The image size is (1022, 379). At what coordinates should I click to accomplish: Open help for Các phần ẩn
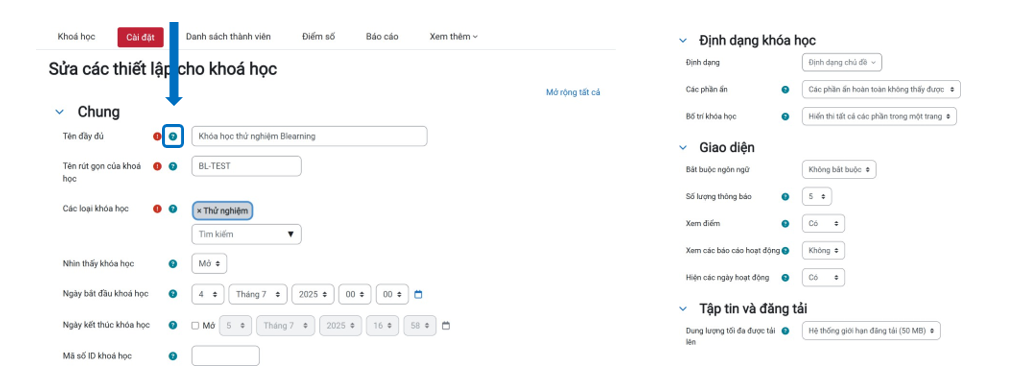[x=785, y=89]
